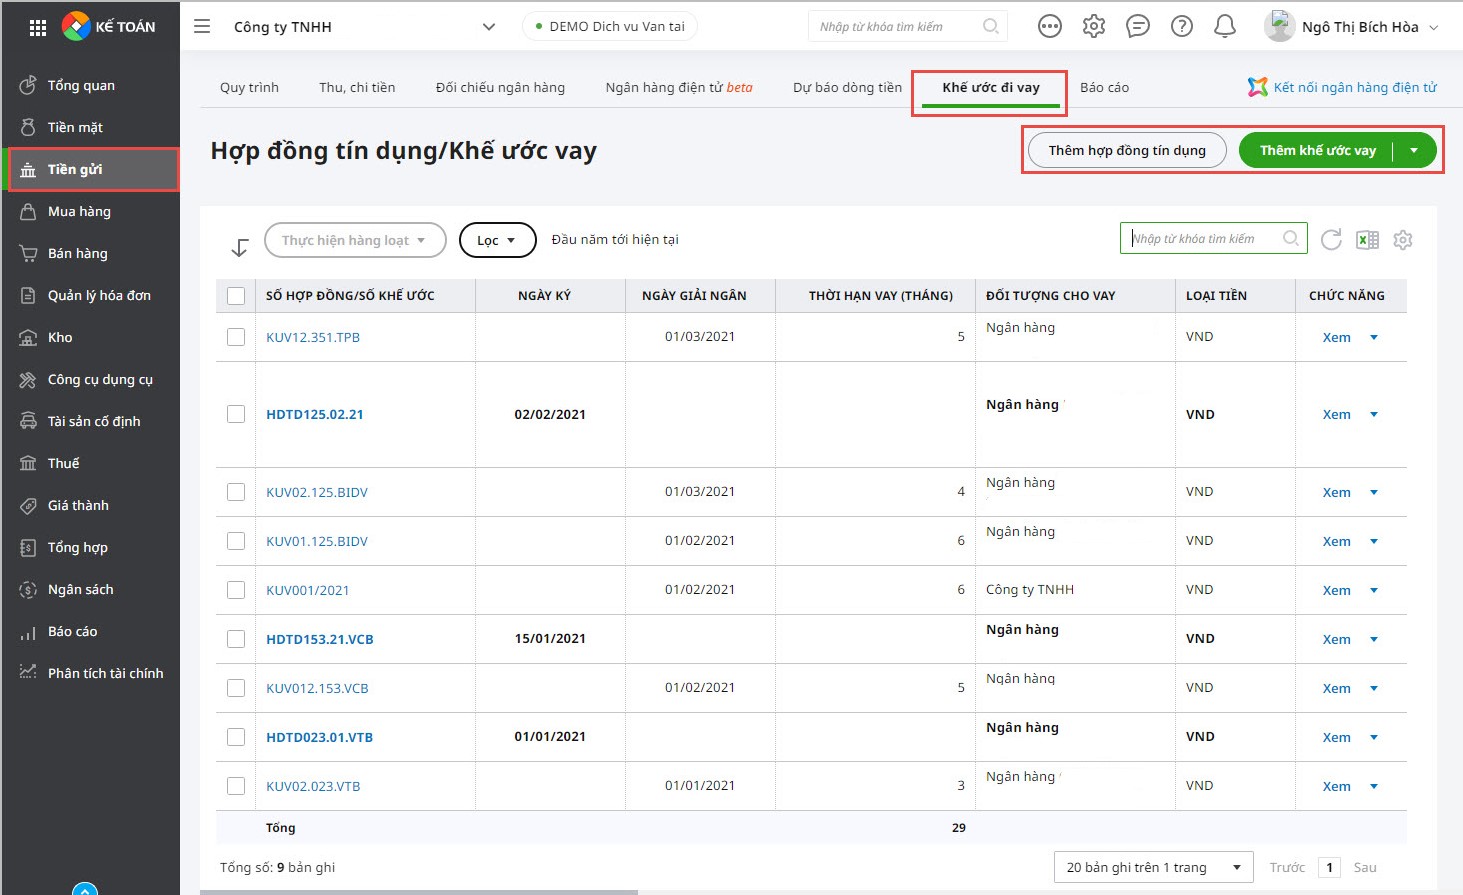Switch to the Quy trình tab

(249, 88)
